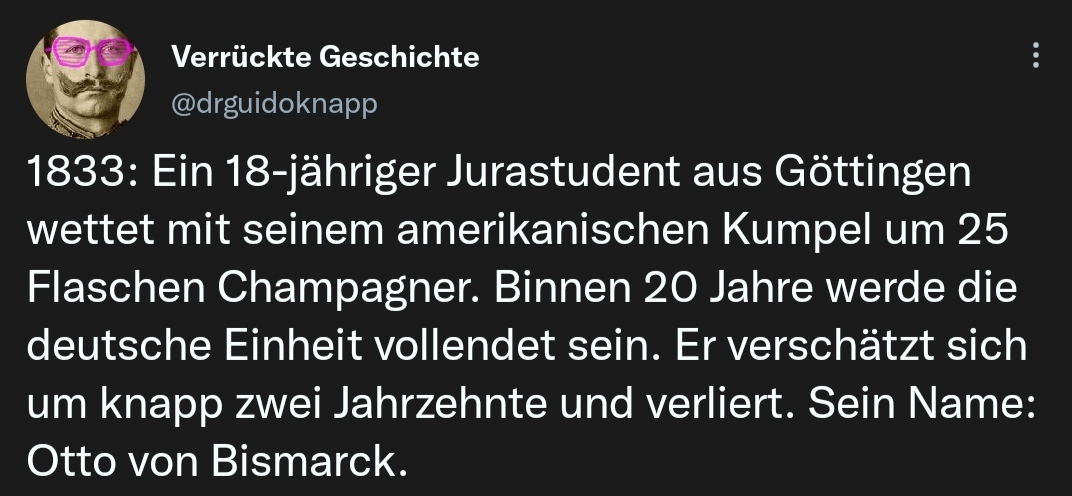The image size is (1072, 496).
Task: Click the pink glasses on the avatar
Action: [93, 50]
